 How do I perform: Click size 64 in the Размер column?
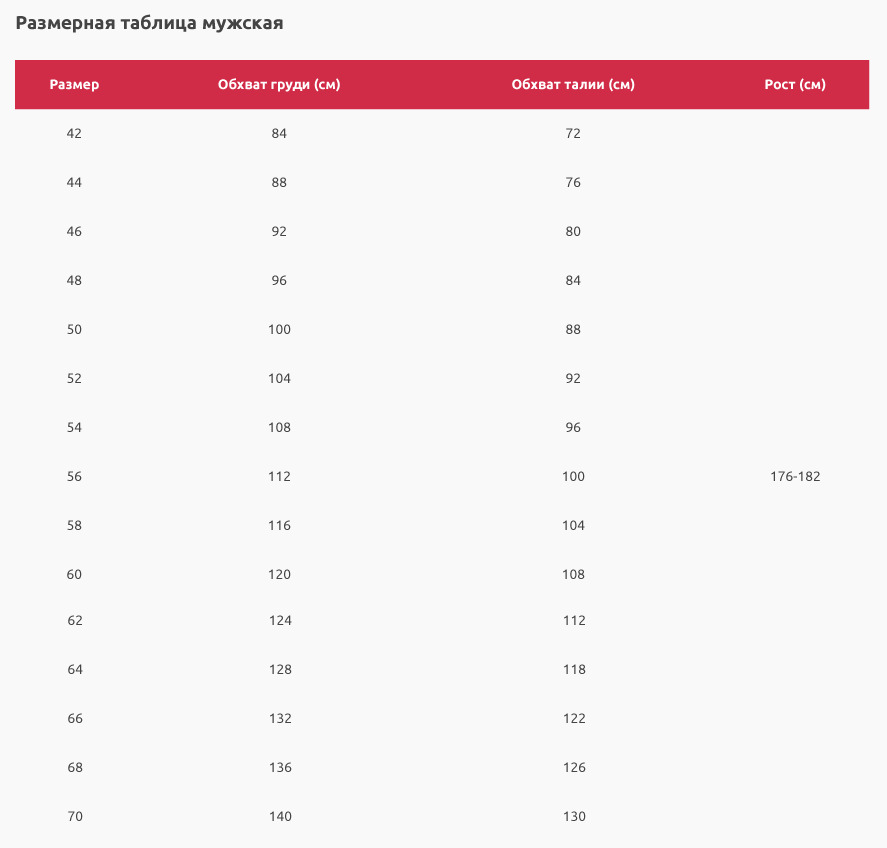pos(75,670)
